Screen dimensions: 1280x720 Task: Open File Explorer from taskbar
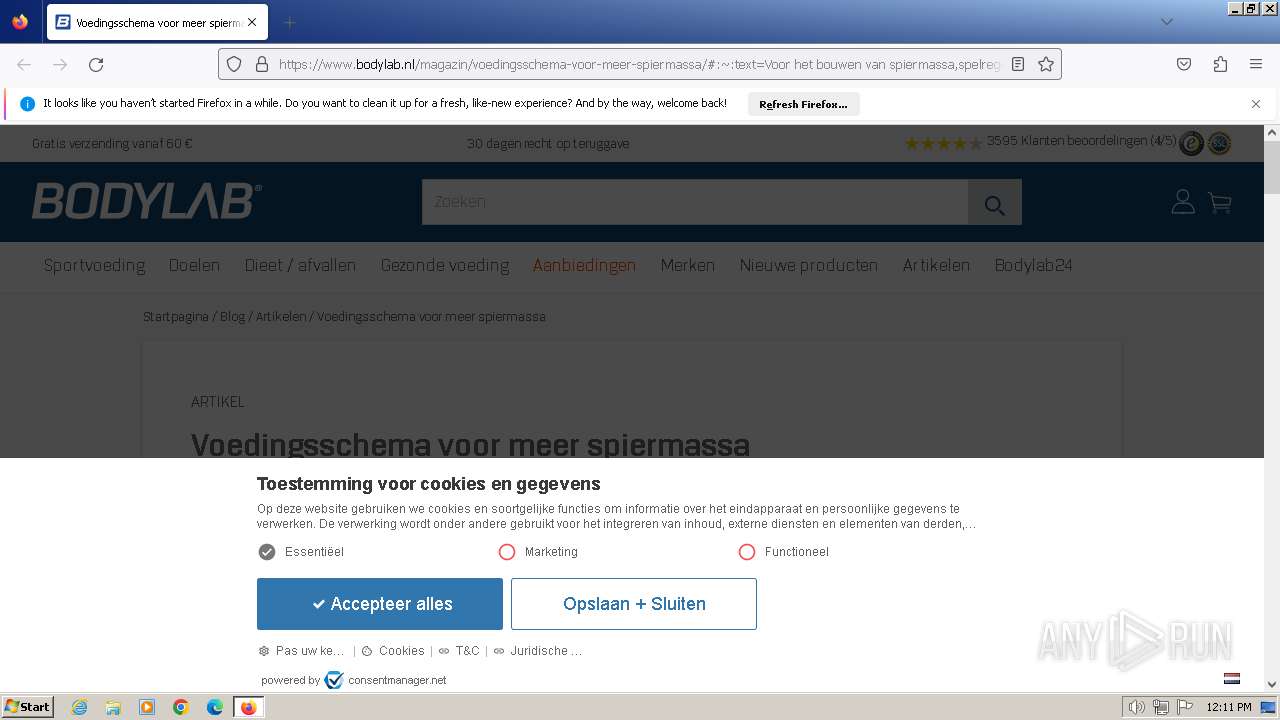coord(113,707)
